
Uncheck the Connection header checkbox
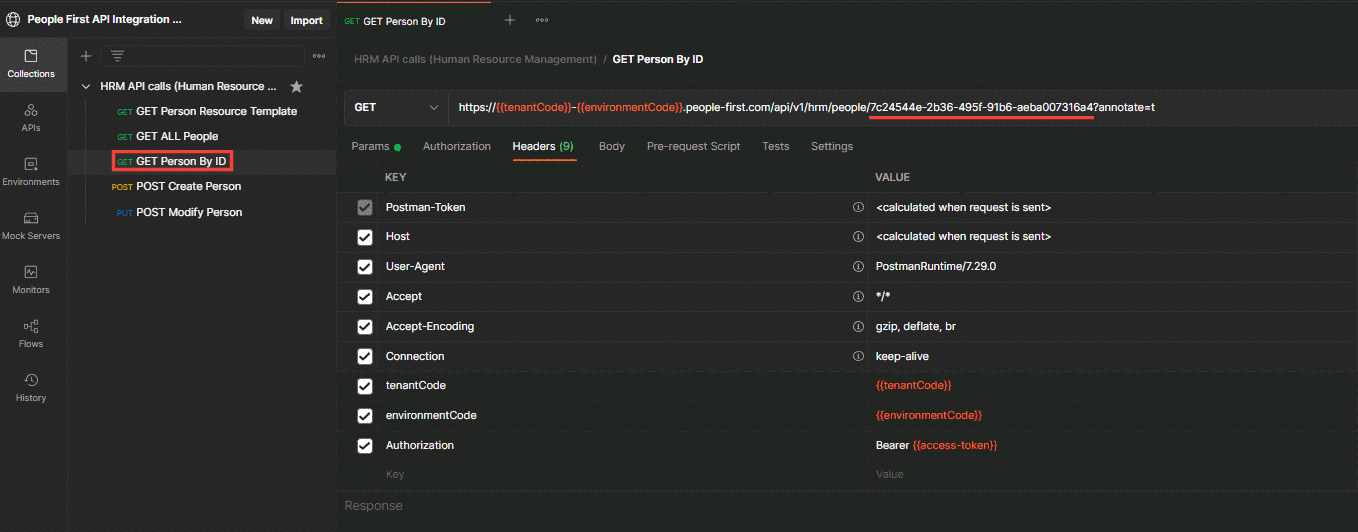click(x=365, y=356)
